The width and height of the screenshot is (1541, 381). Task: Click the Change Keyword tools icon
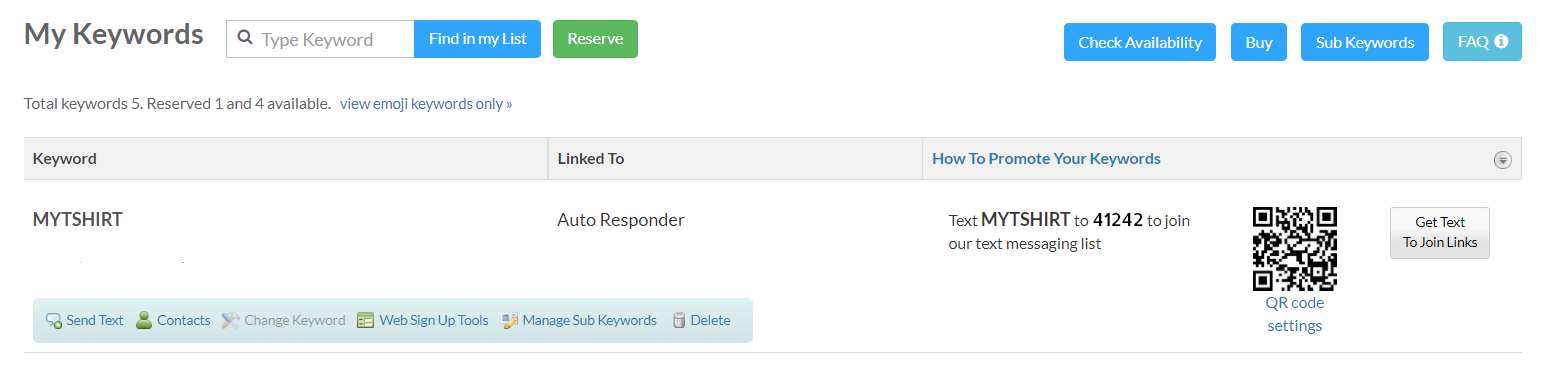(231, 321)
